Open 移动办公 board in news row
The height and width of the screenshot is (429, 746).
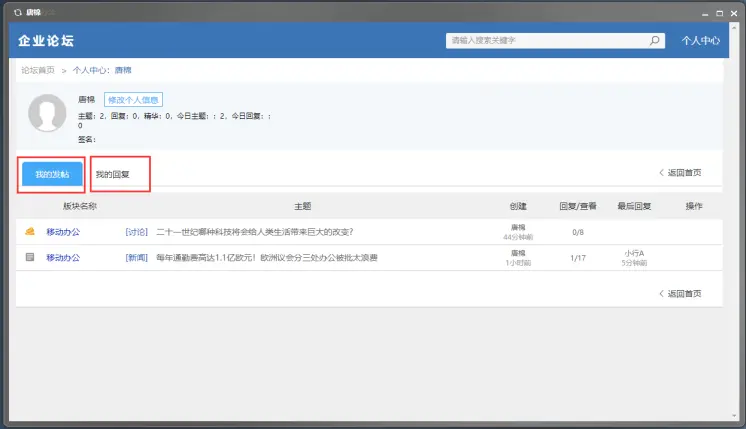click(63, 258)
